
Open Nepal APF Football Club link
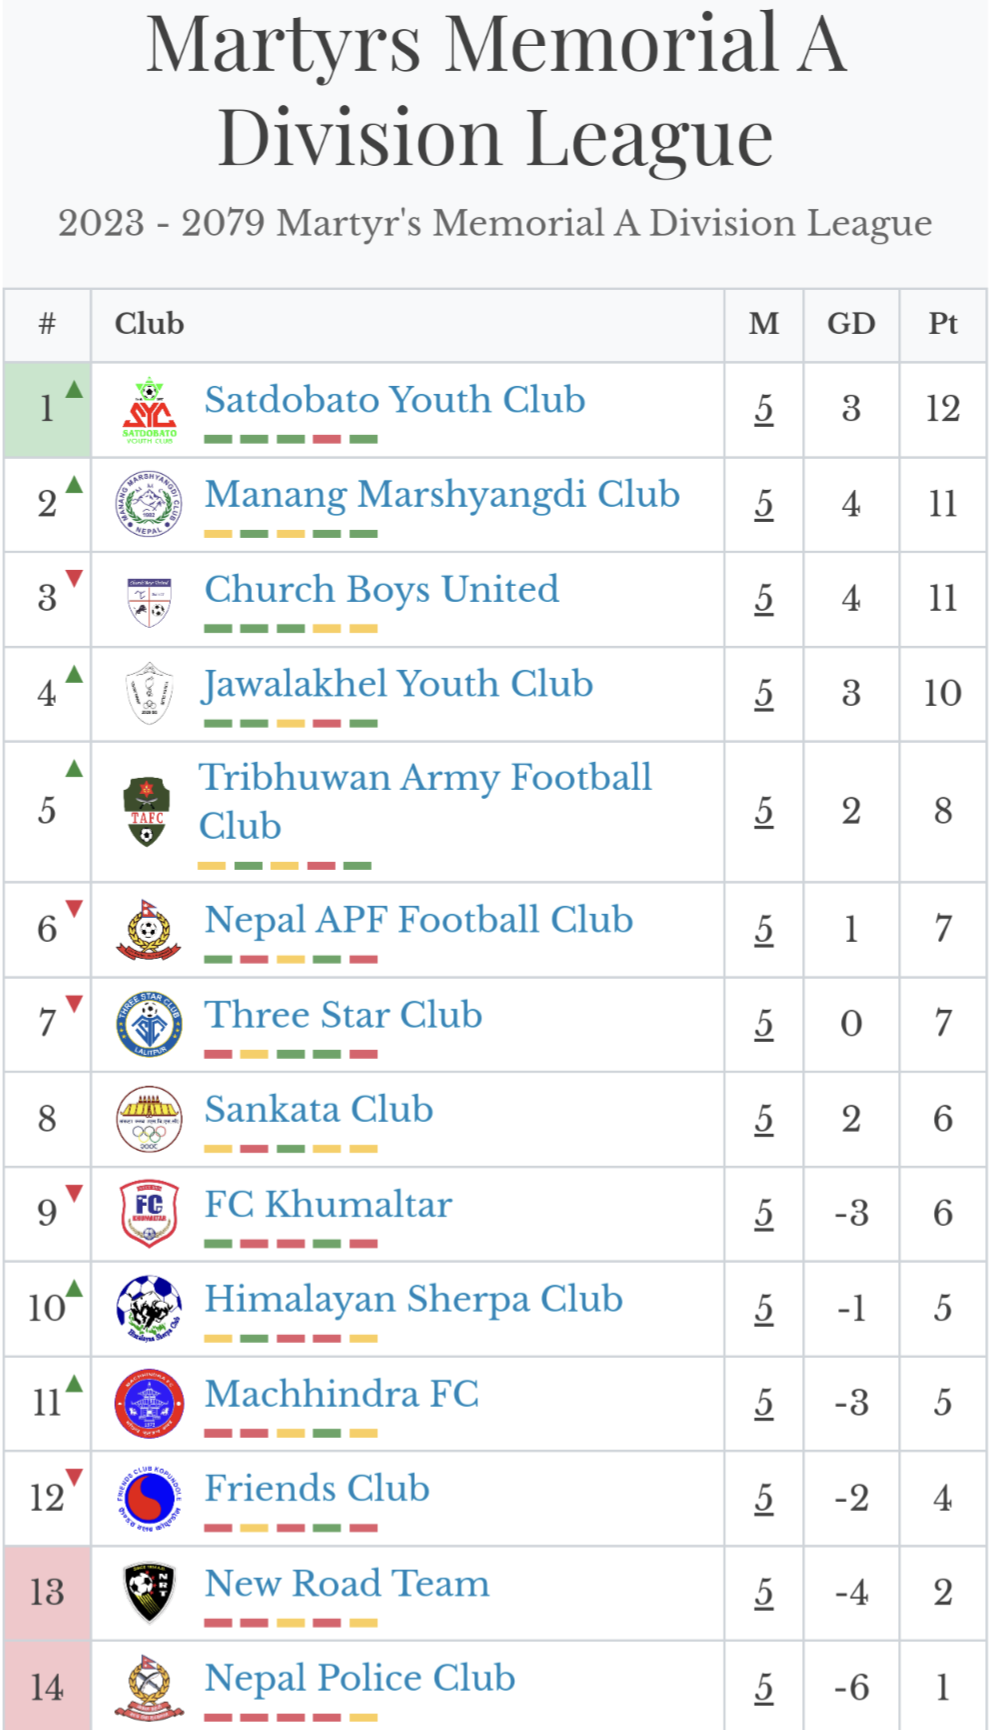pyautogui.click(x=418, y=920)
